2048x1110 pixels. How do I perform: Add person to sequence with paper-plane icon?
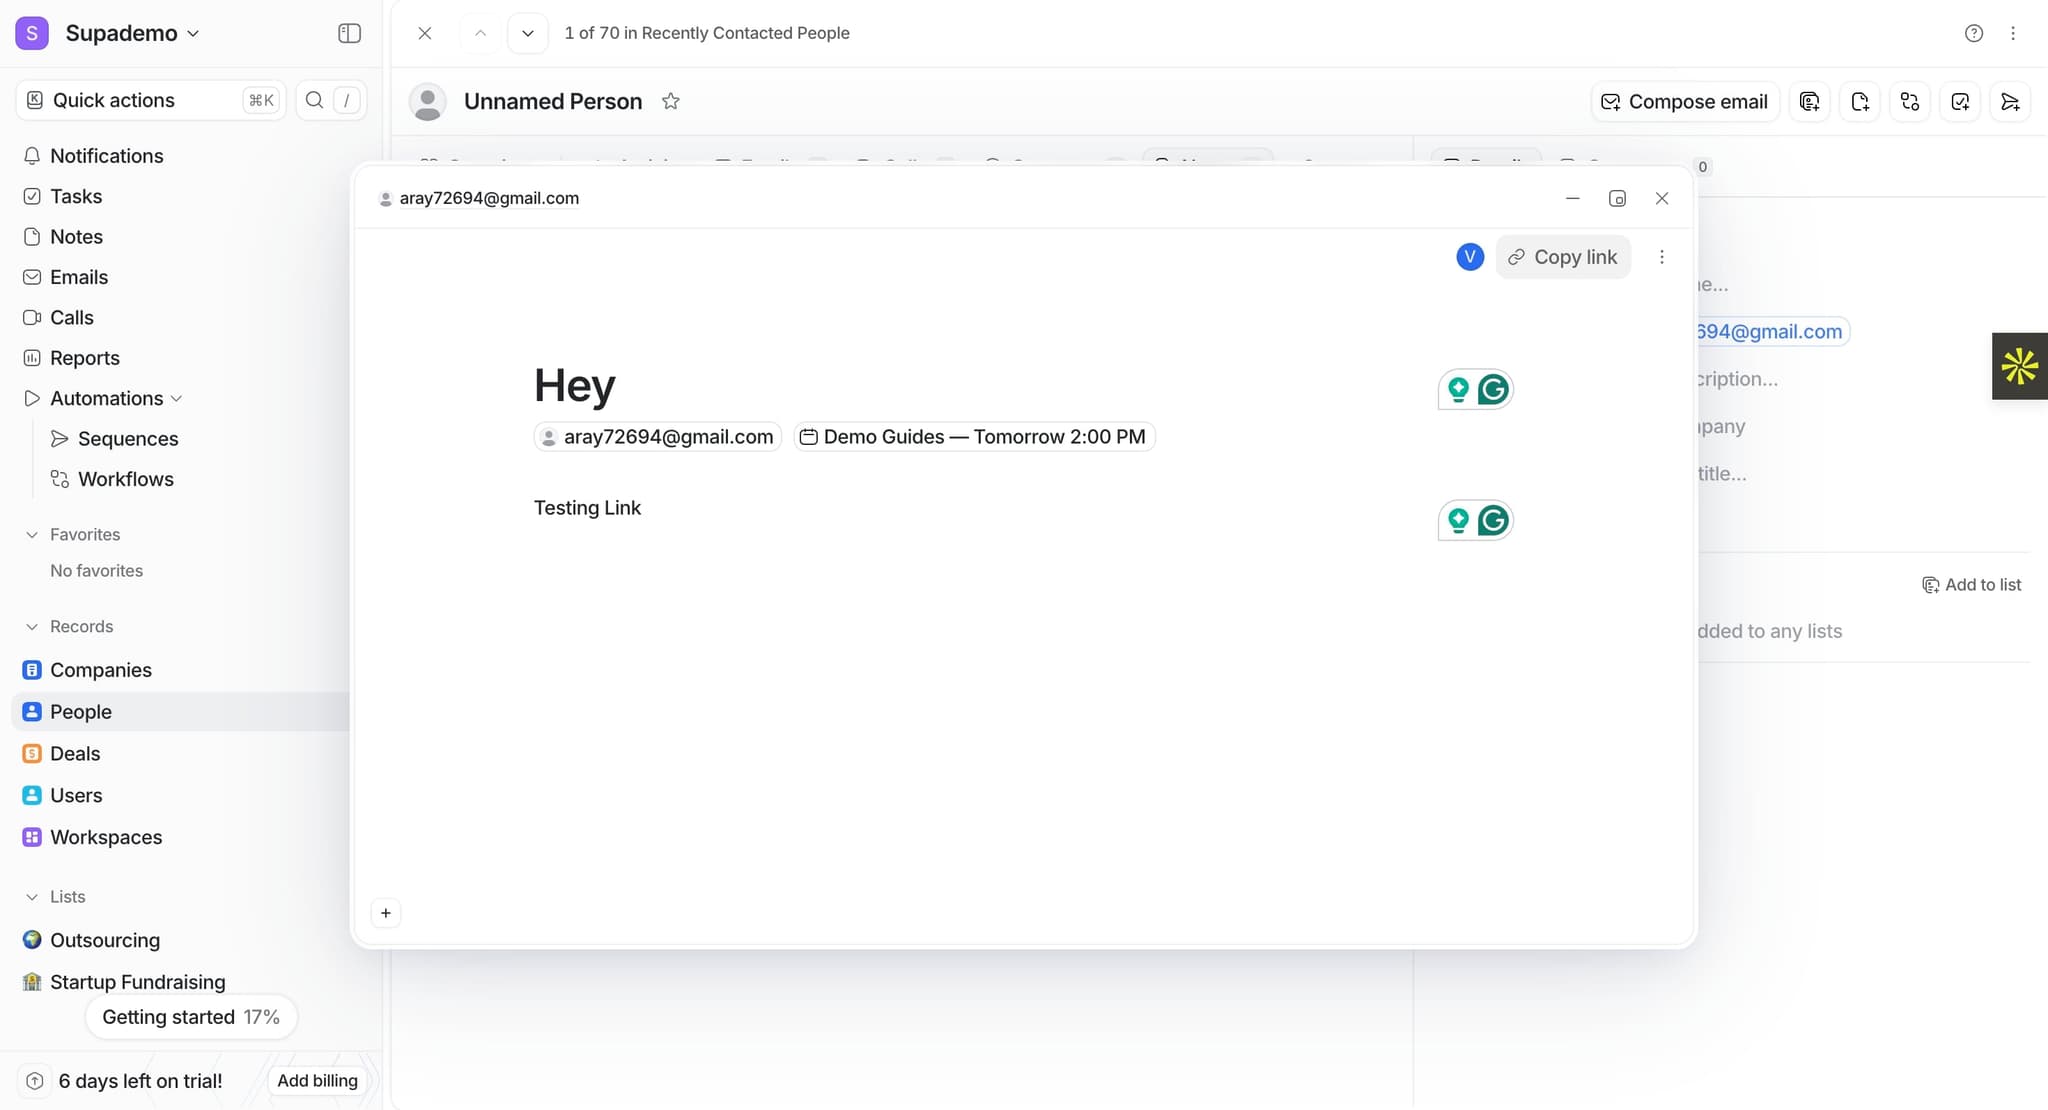pos(2010,101)
